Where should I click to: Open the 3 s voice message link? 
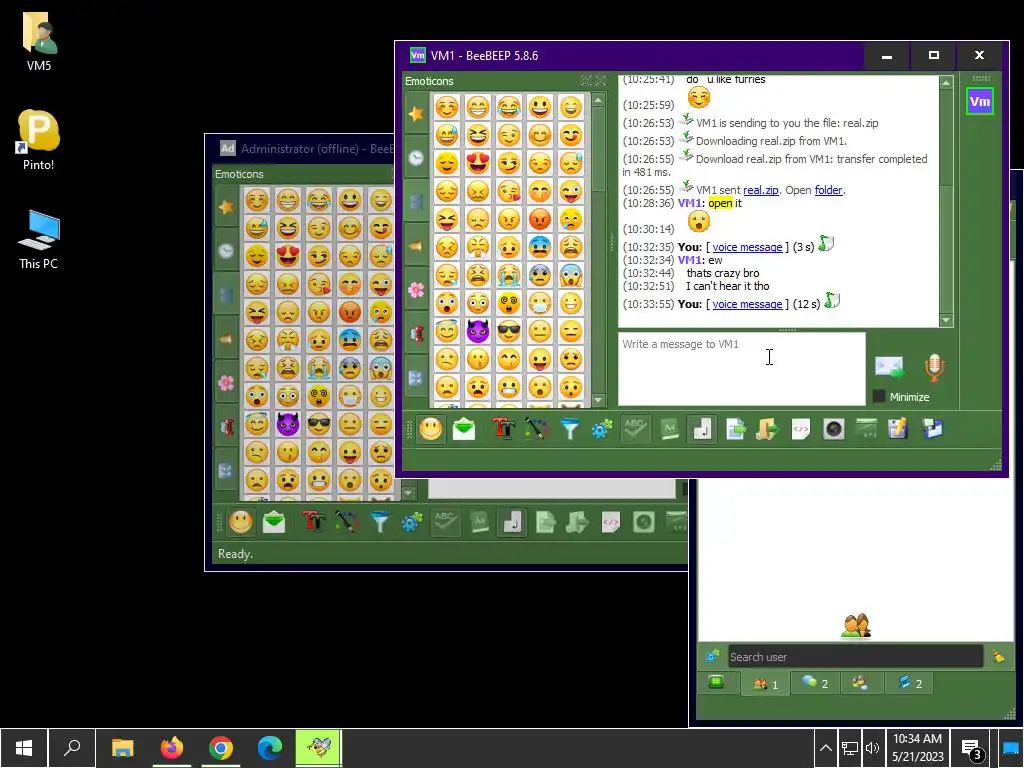coord(747,247)
